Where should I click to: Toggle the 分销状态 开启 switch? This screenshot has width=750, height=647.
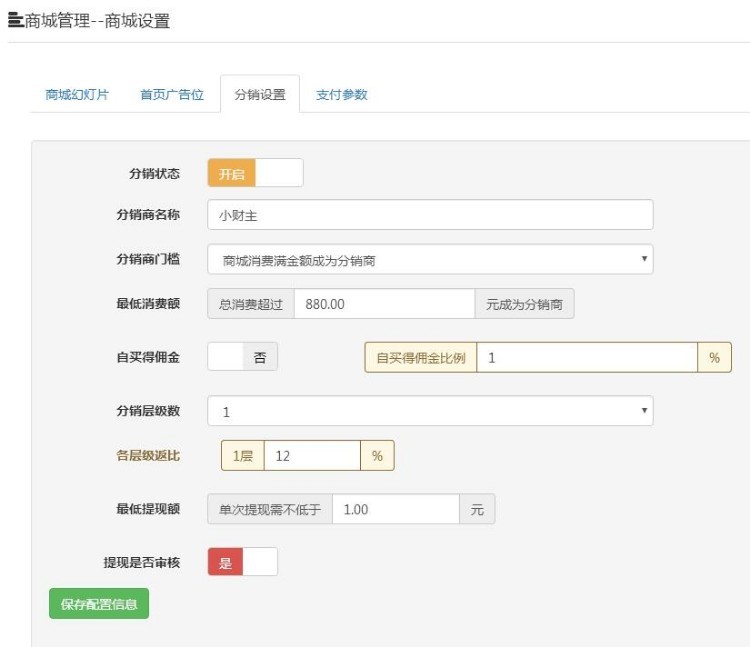coord(255,173)
